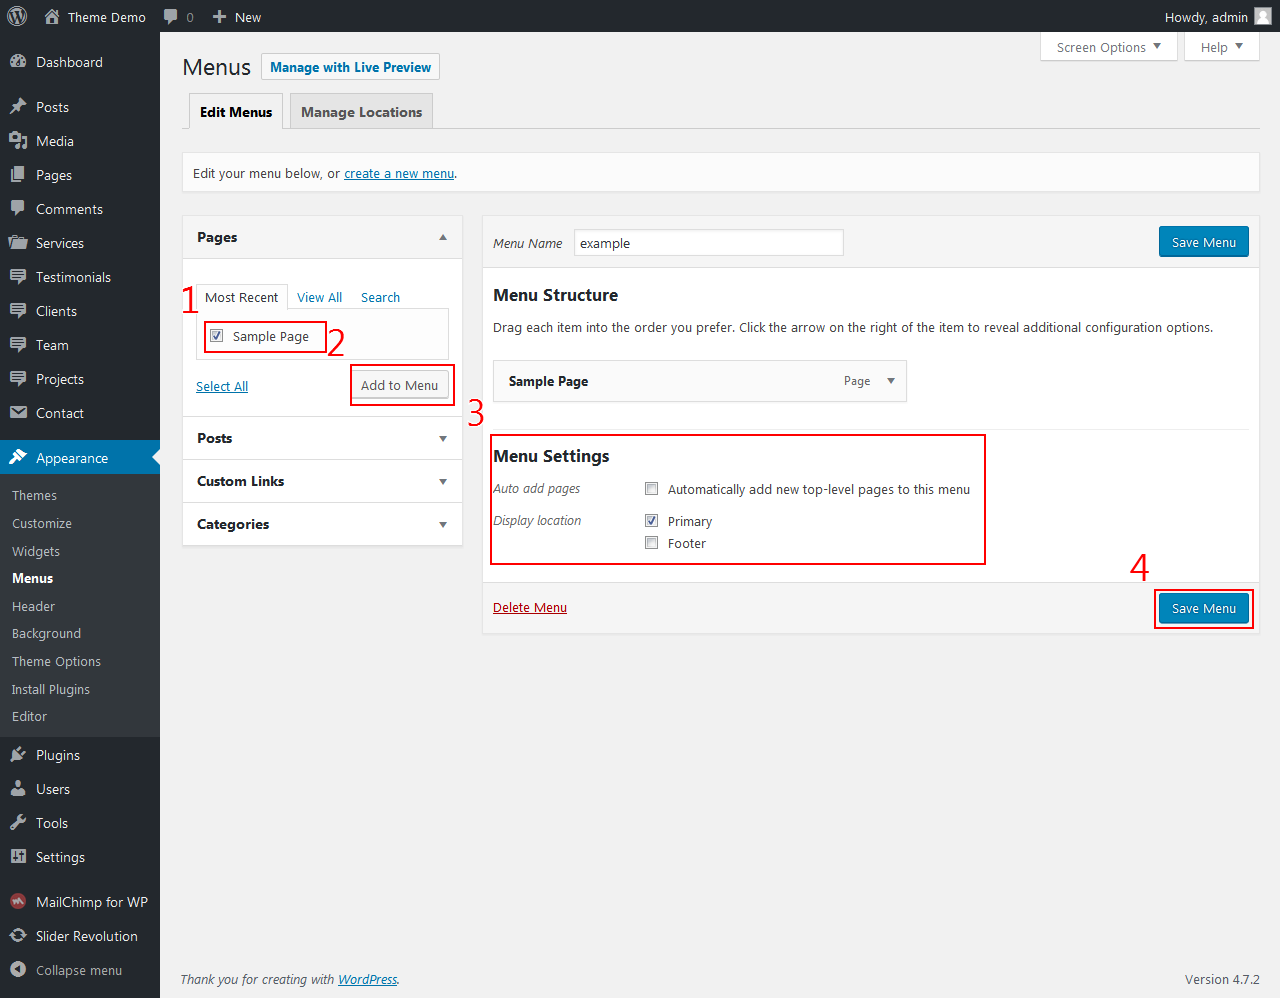Click the MailChimp for WP icon
This screenshot has height=998, width=1280.
tap(18, 902)
